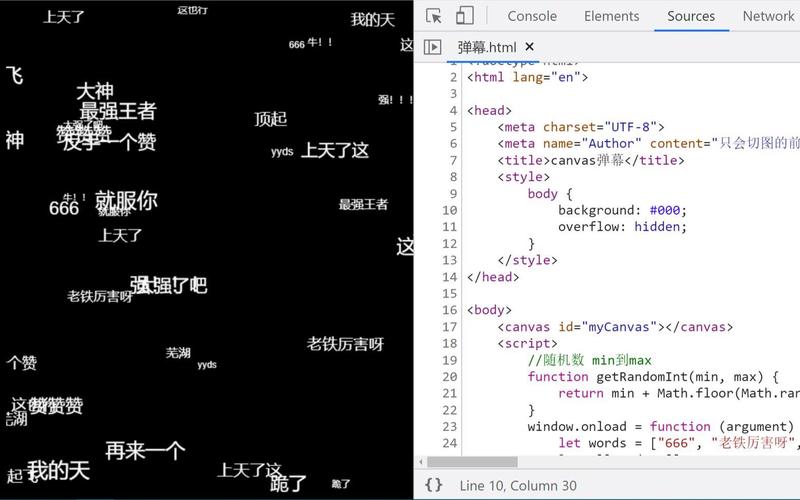Switch to the Elements tab

point(611,16)
